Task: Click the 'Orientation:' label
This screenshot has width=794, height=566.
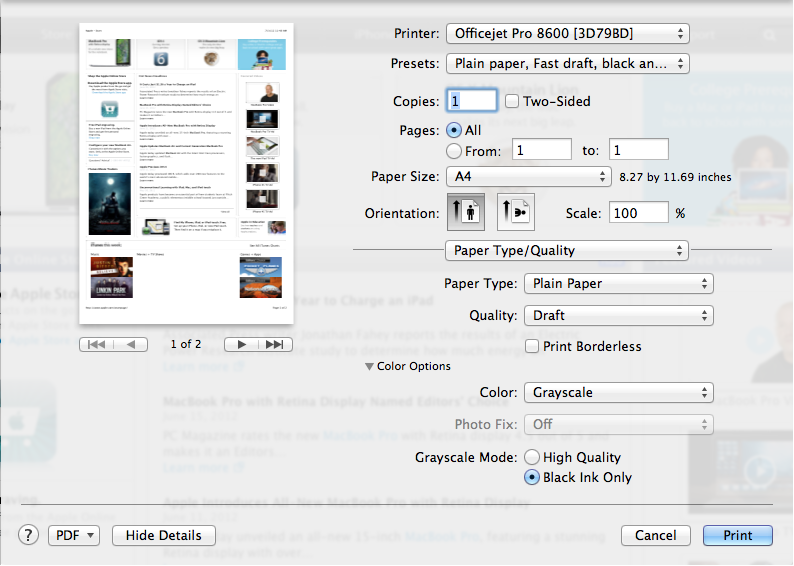Action: [402, 213]
